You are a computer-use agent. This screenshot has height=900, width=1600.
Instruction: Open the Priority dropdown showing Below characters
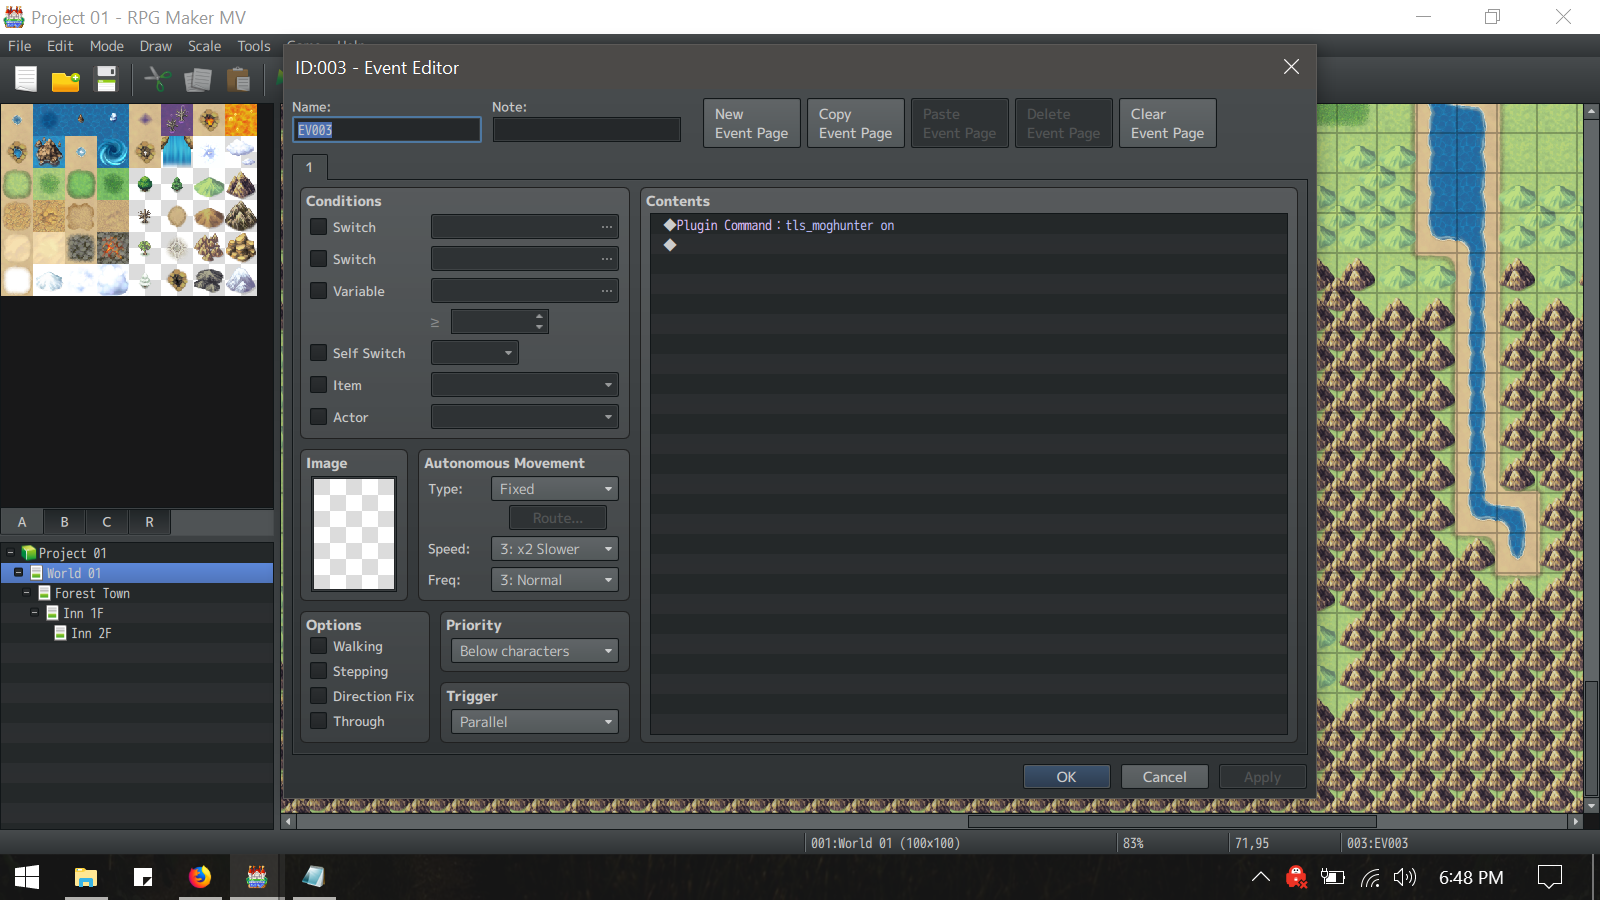point(535,651)
